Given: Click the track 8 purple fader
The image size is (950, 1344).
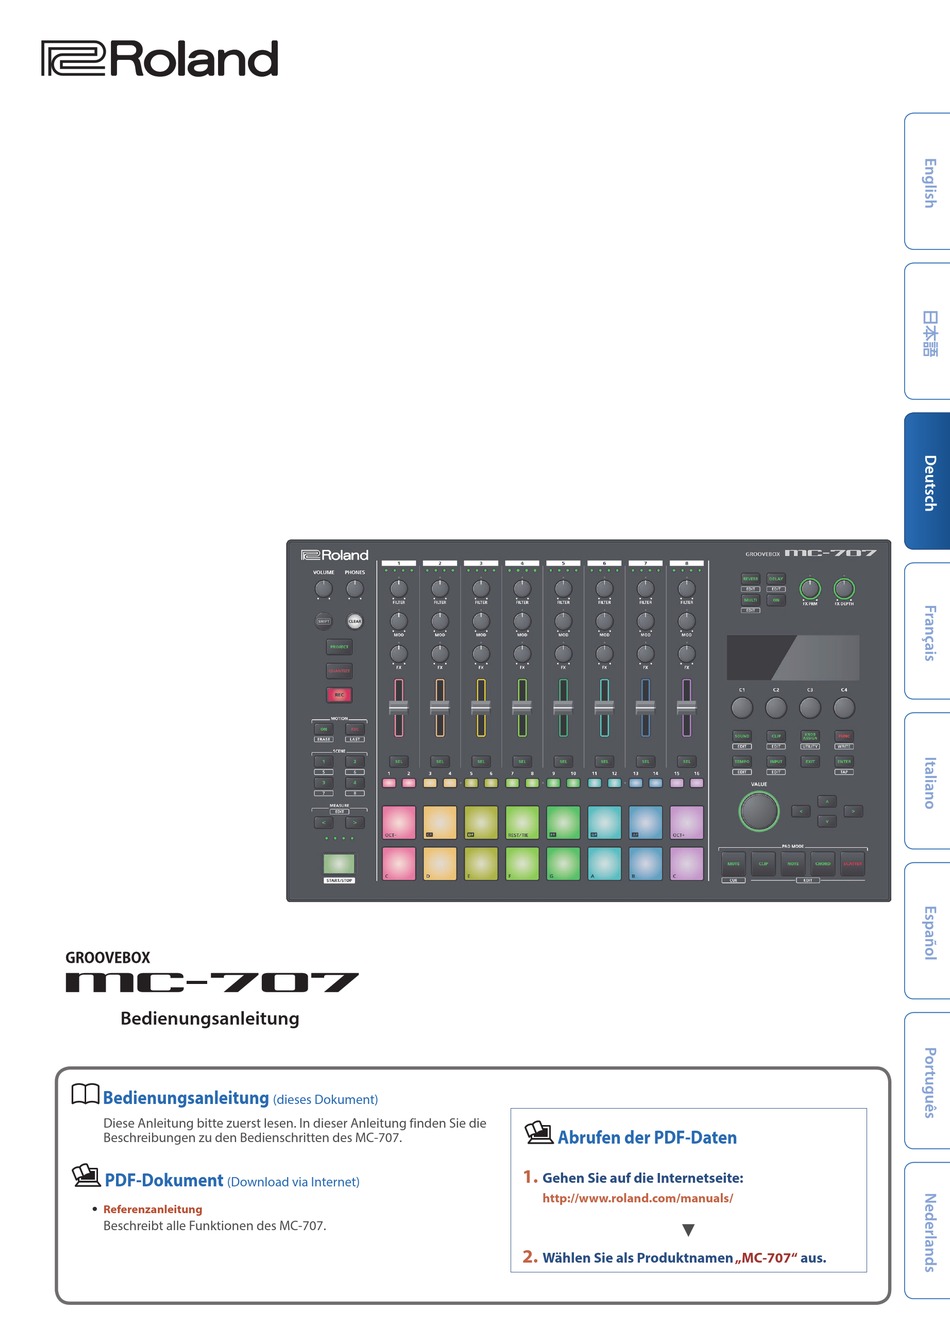Looking at the screenshot, I should (x=686, y=707).
